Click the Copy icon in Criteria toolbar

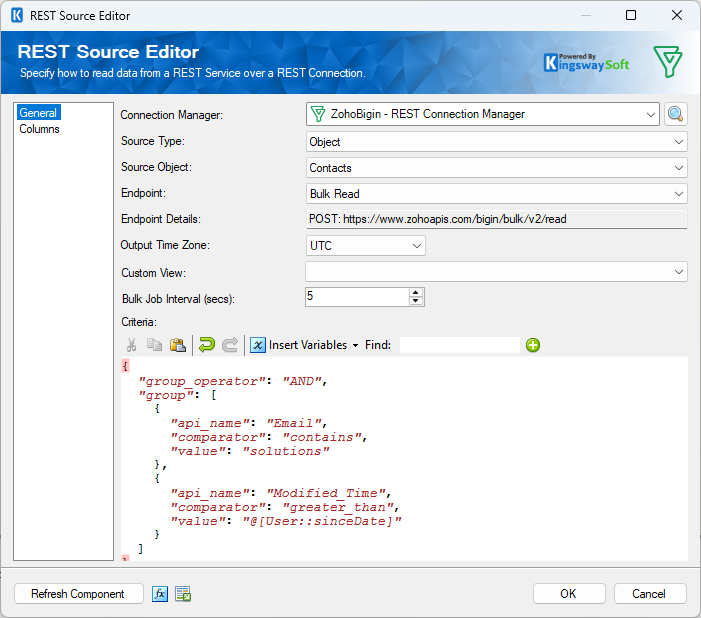[x=155, y=345]
